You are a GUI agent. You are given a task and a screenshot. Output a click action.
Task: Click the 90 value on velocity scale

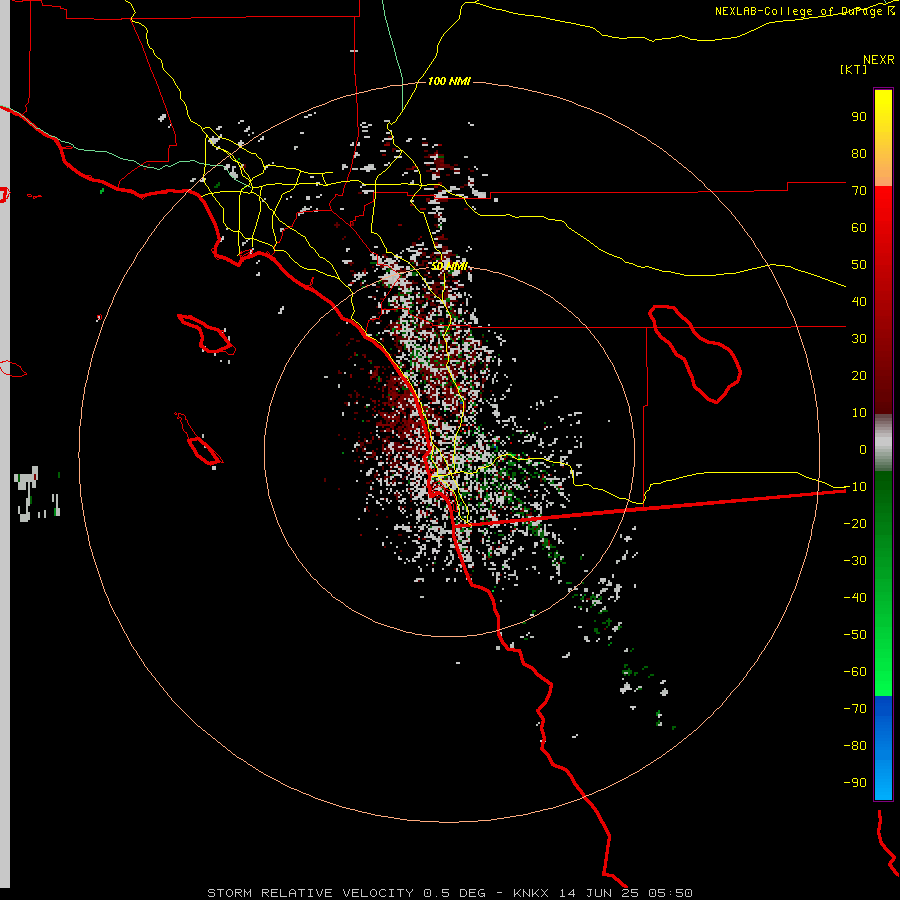[859, 117]
